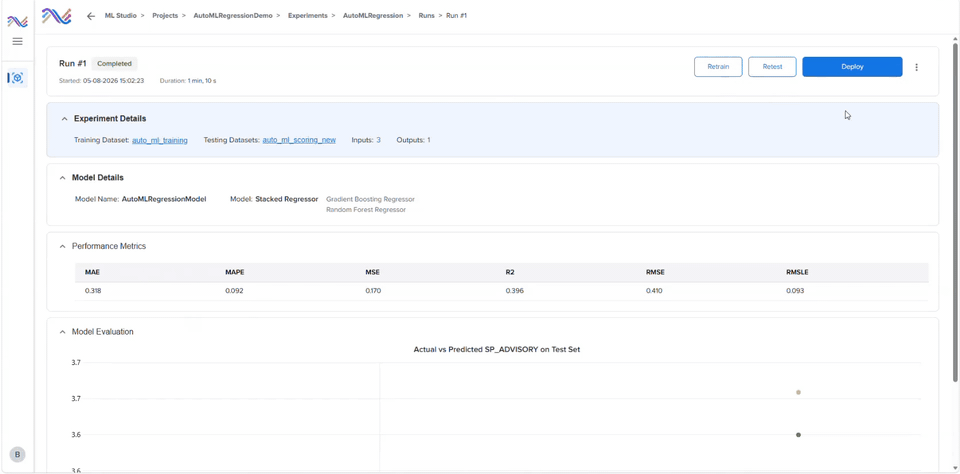Screen dimensions: 960x474
Task: Click the dark chart data point
Action: tap(798, 435)
